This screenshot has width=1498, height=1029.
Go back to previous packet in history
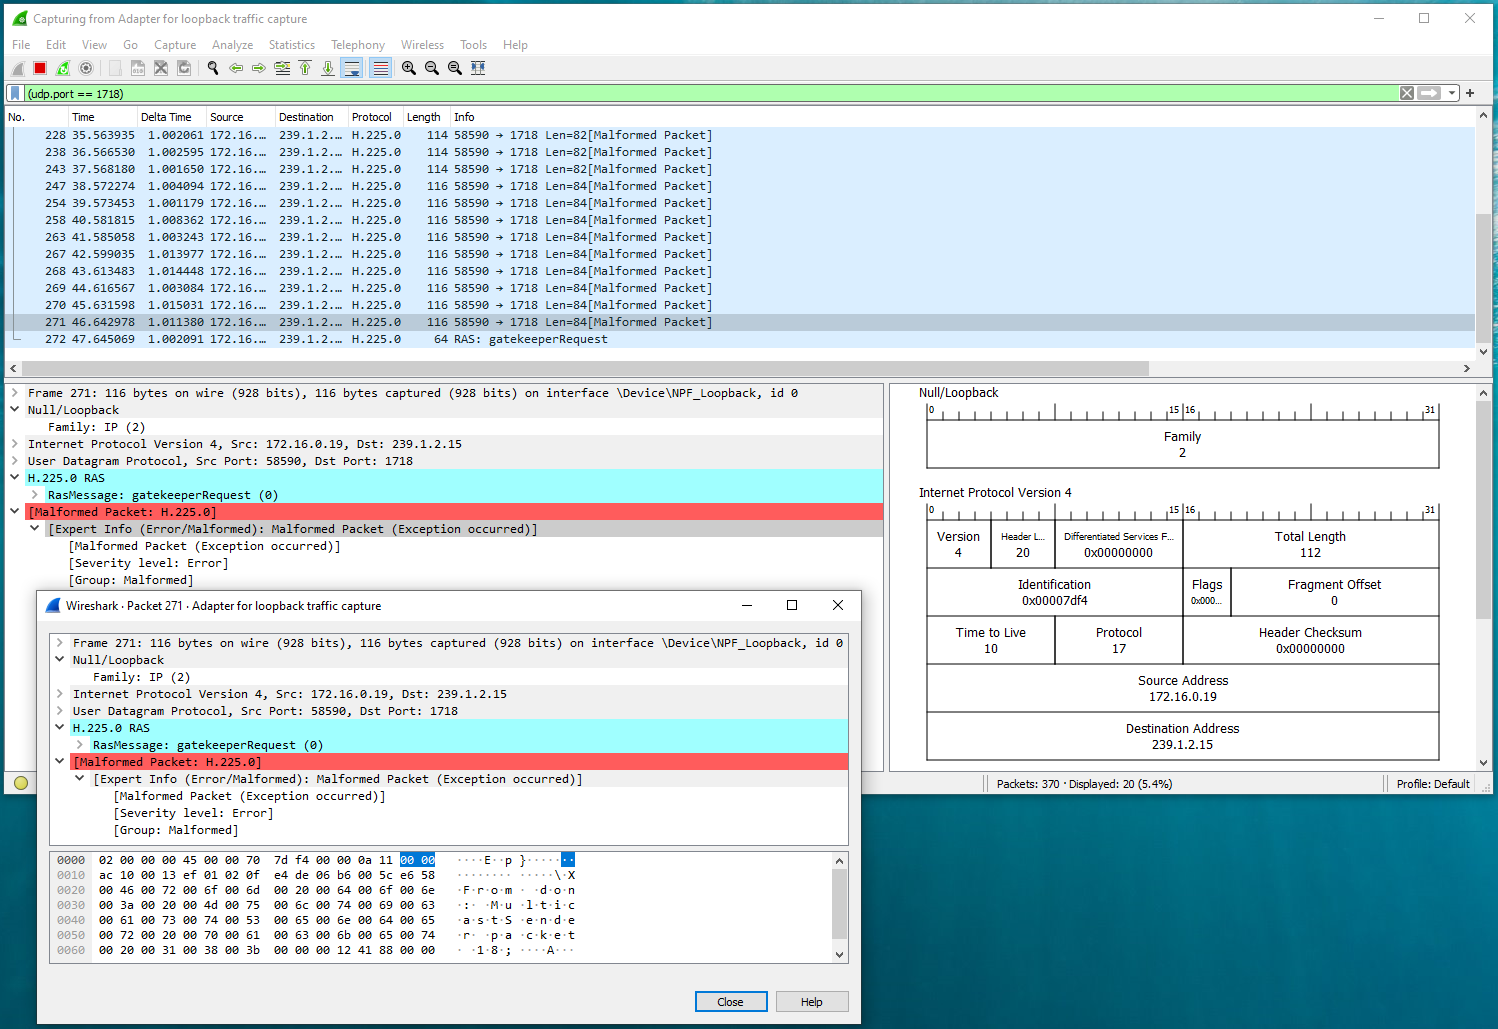coord(236,68)
